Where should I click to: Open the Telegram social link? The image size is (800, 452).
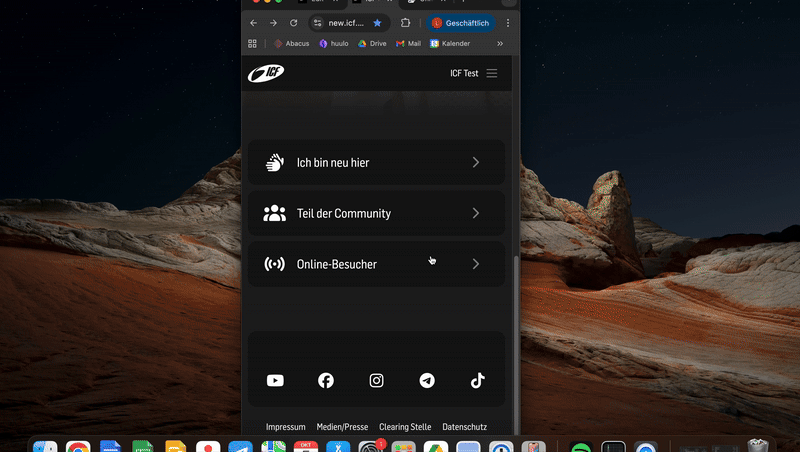427,381
